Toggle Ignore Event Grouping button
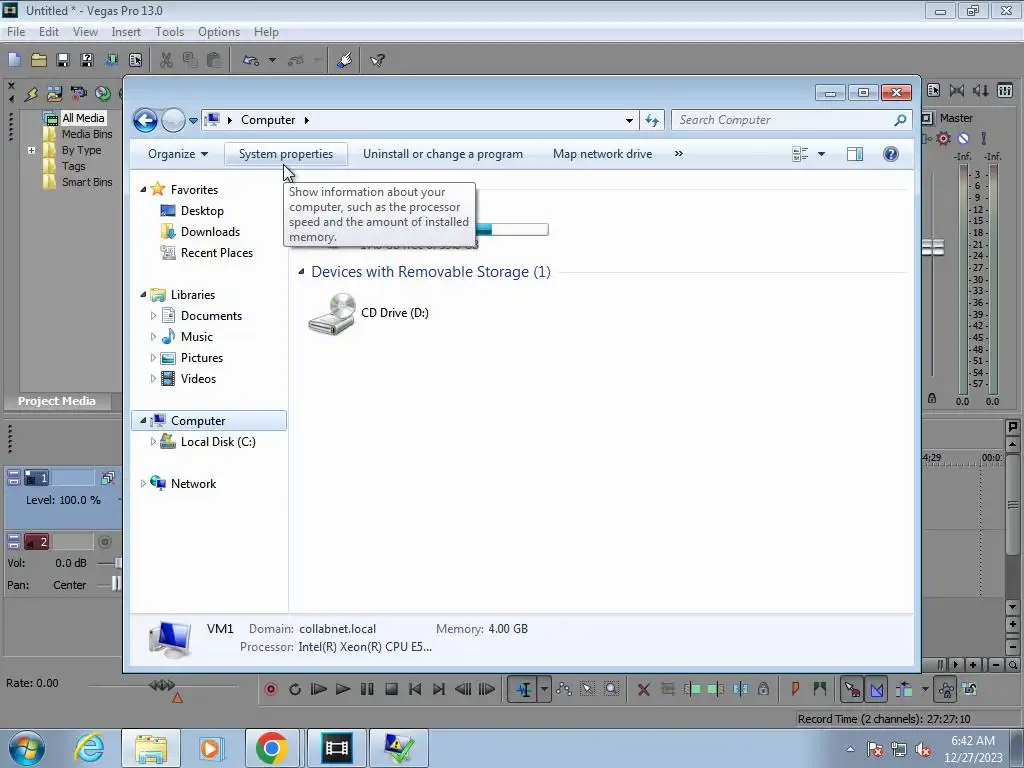The image size is (1024, 768). pos(970,689)
